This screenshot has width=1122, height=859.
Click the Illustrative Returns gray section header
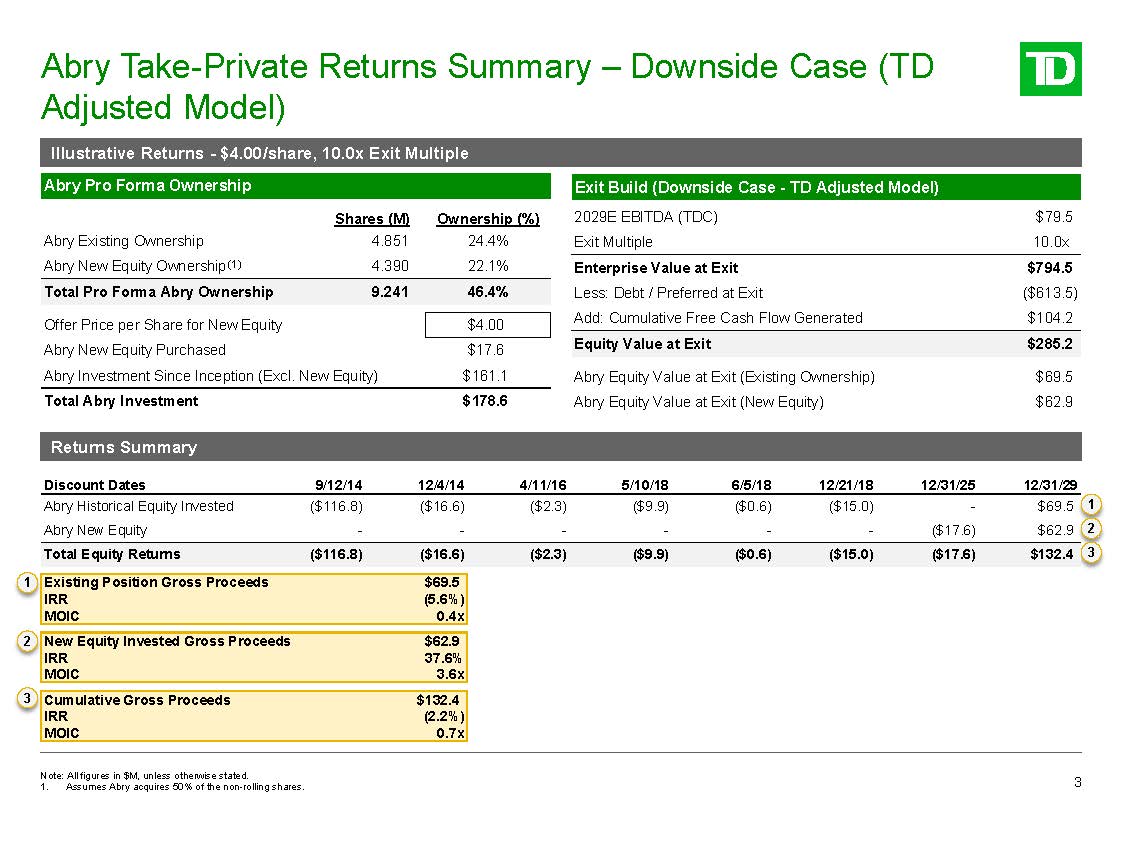click(560, 153)
